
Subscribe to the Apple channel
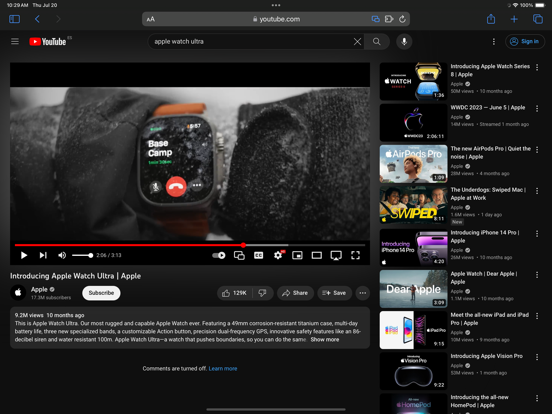pyautogui.click(x=101, y=293)
